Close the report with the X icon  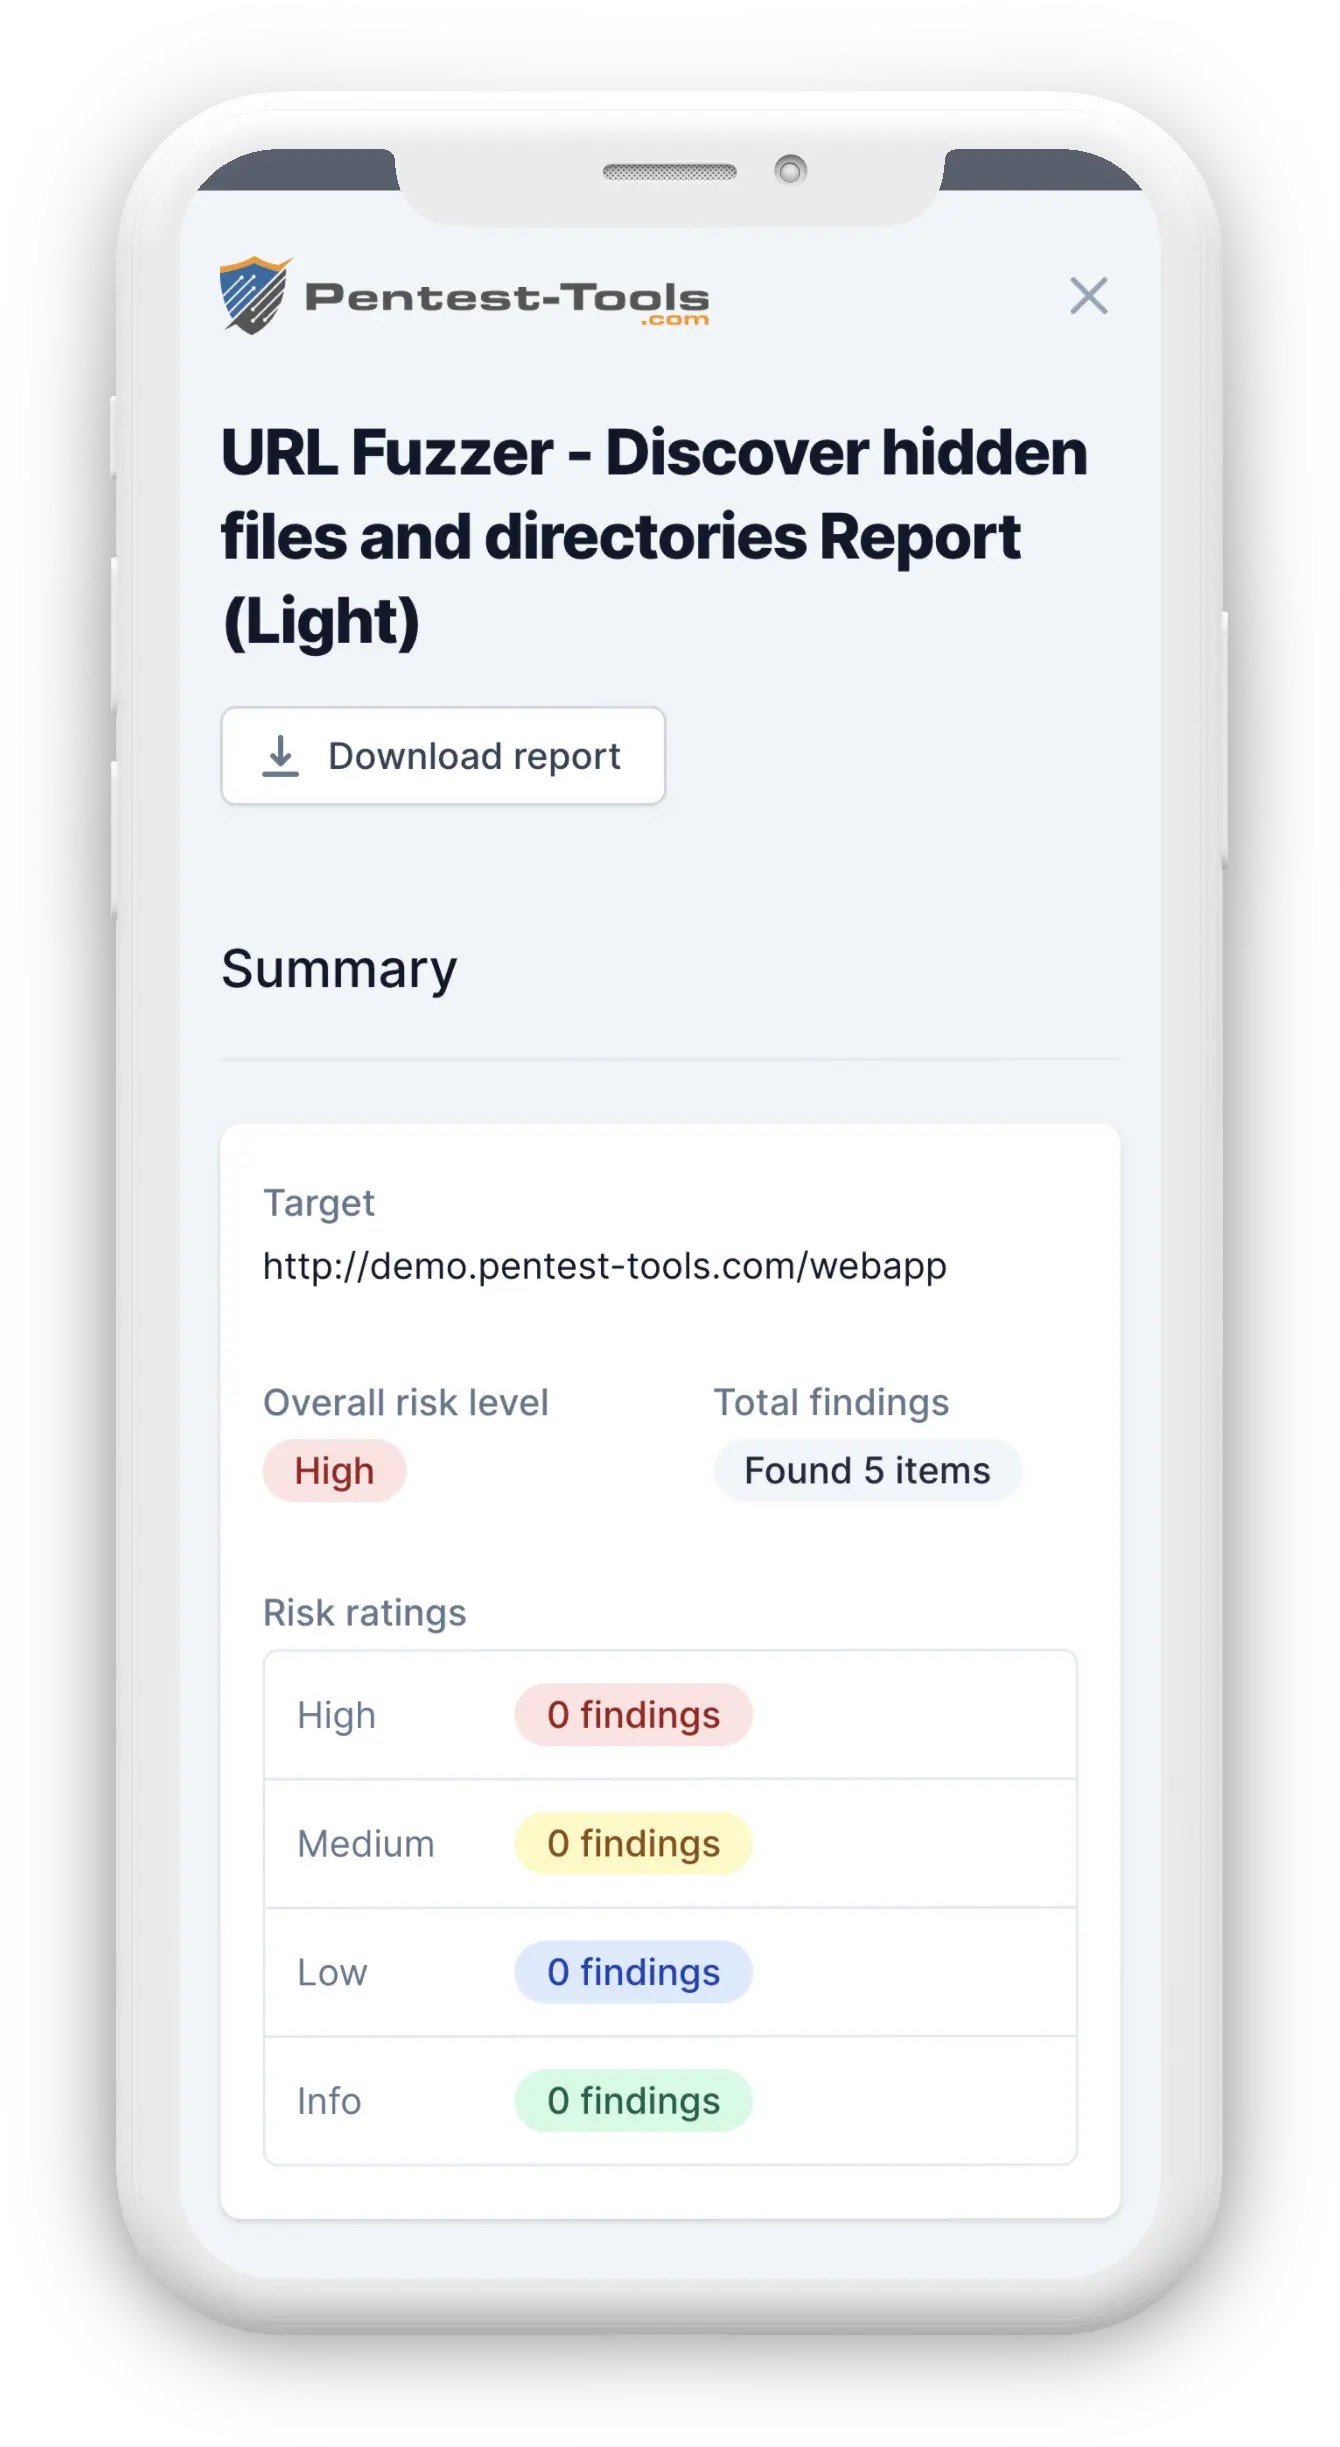1088,296
